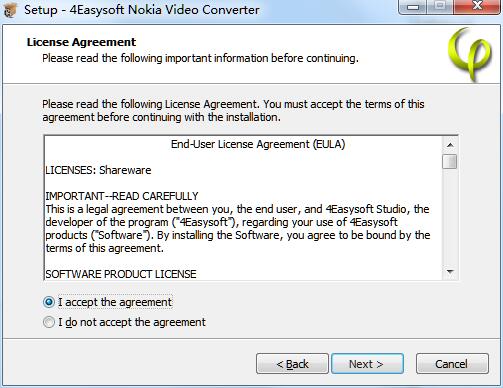503x388 pixels.
Task: Select "I do not accept the agreement" option
Action: [x=49, y=322]
